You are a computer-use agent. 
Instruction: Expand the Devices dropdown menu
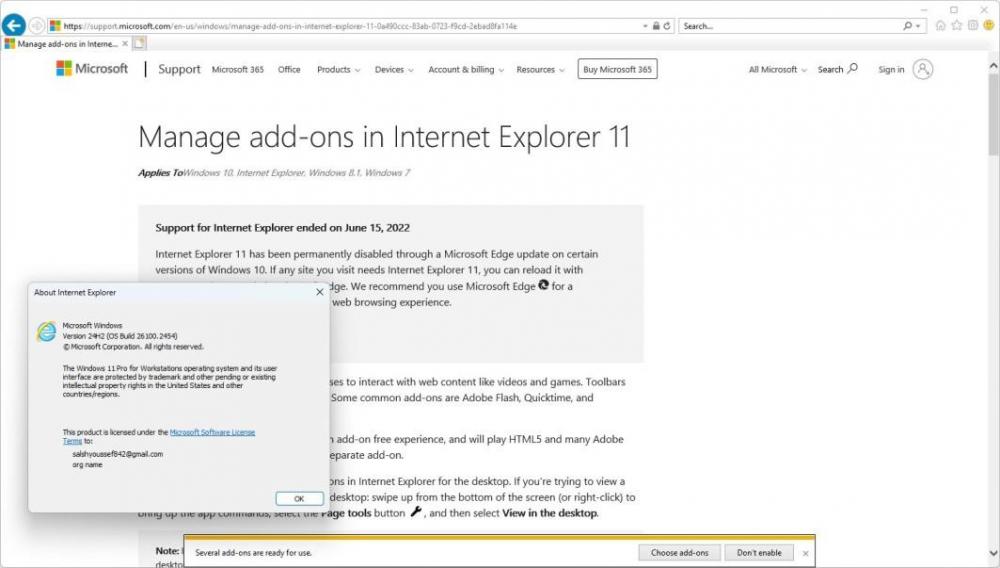tap(394, 70)
